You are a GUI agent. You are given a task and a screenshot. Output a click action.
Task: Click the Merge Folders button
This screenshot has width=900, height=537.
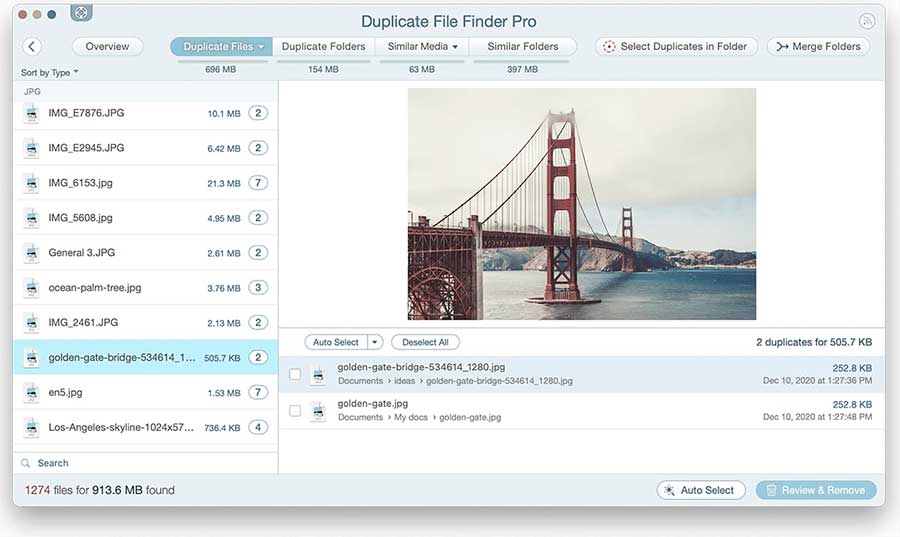[x=818, y=47]
